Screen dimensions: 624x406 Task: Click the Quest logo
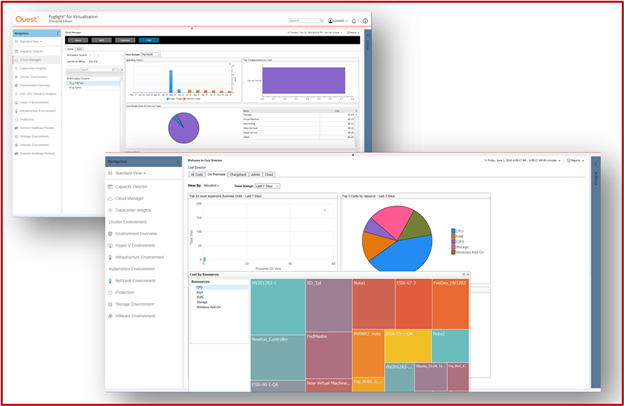pos(27,19)
